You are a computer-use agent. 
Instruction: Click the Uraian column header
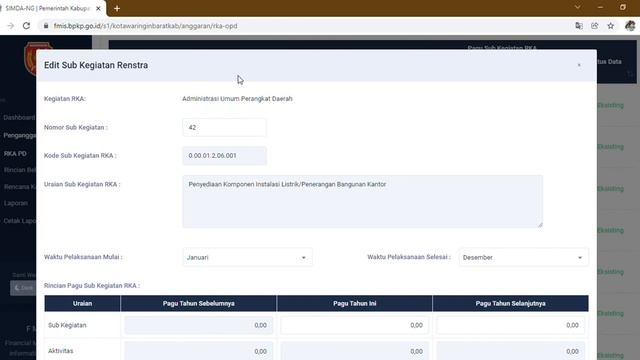(82, 304)
